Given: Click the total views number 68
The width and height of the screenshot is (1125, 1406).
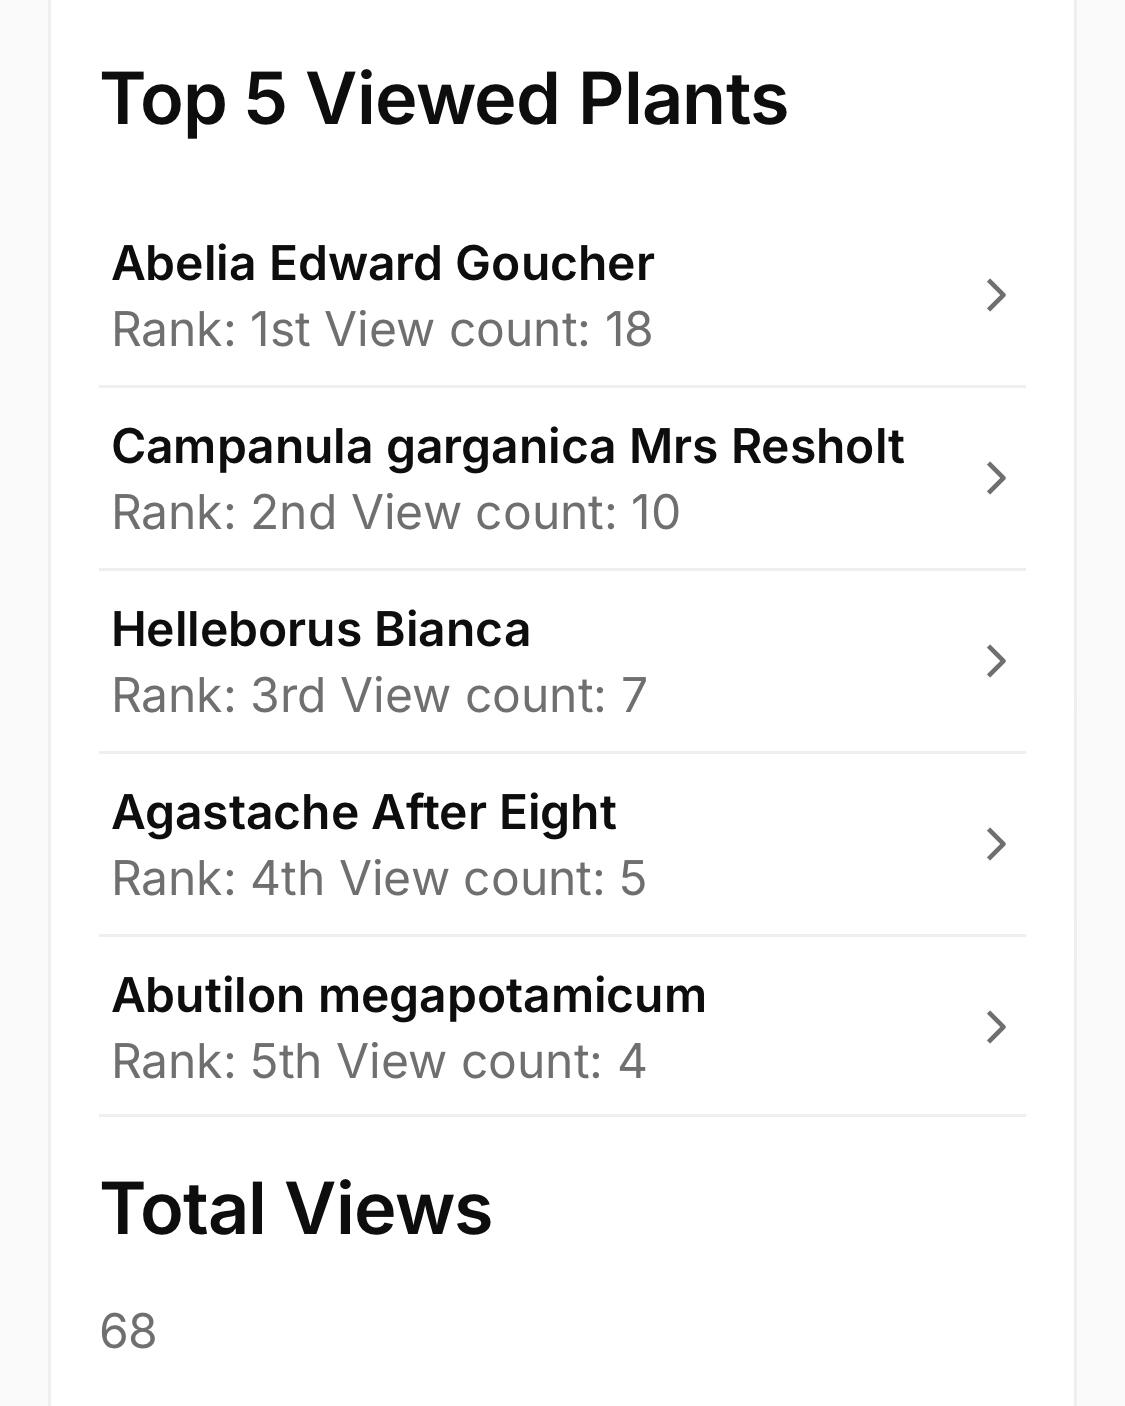Looking at the screenshot, I should point(128,1332).
